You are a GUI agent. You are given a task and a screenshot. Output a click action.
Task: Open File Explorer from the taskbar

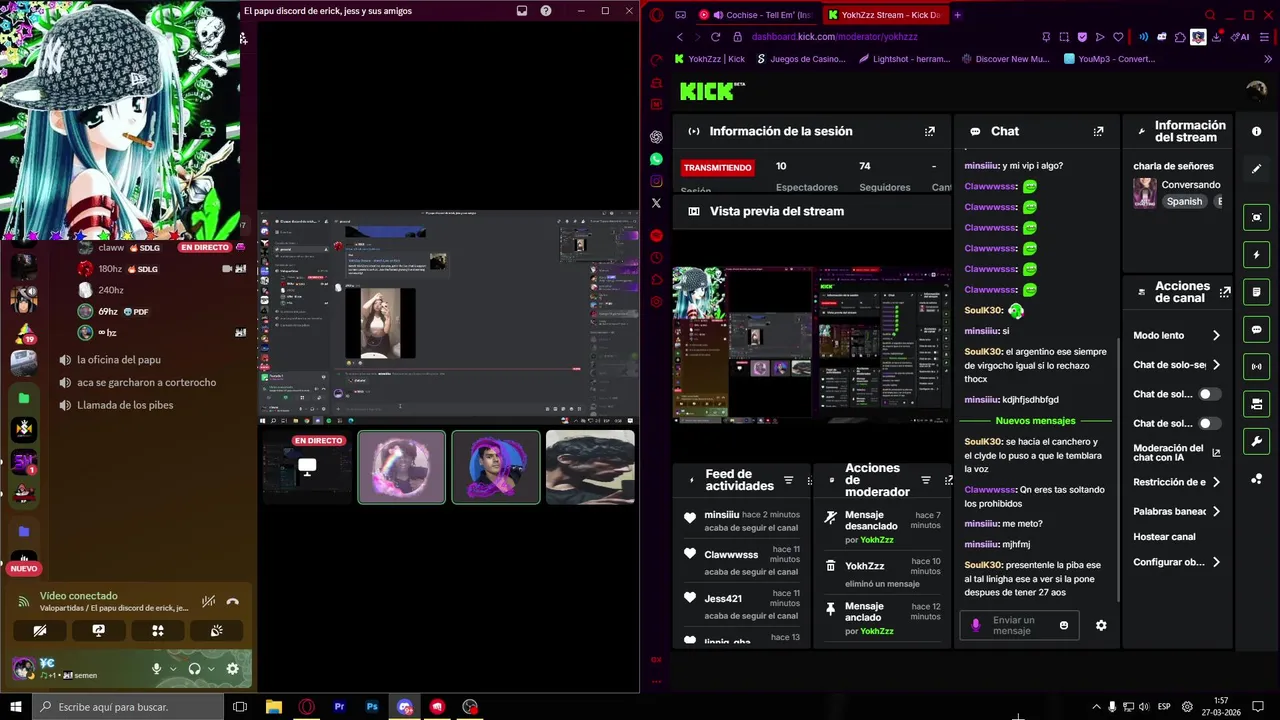click(273, 707)
